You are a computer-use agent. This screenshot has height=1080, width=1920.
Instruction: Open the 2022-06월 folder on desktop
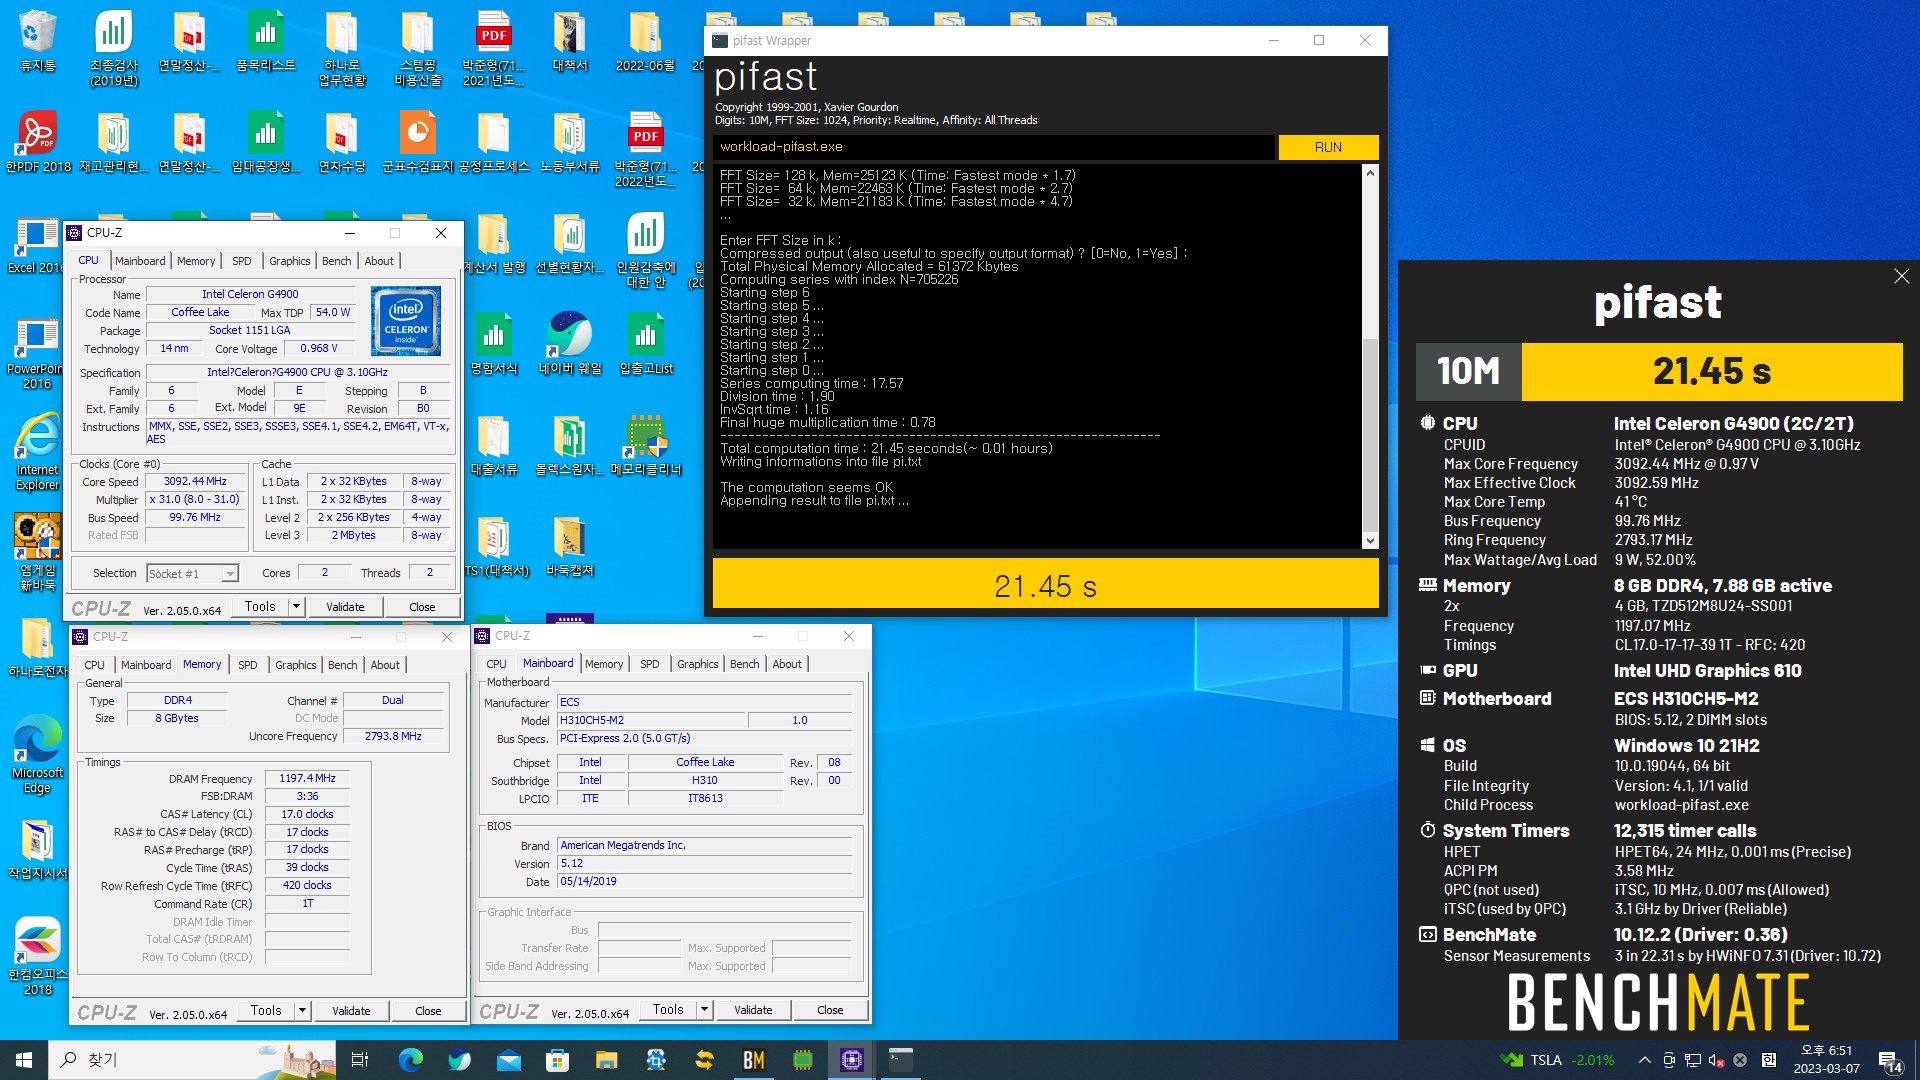[x=645, y=41]
